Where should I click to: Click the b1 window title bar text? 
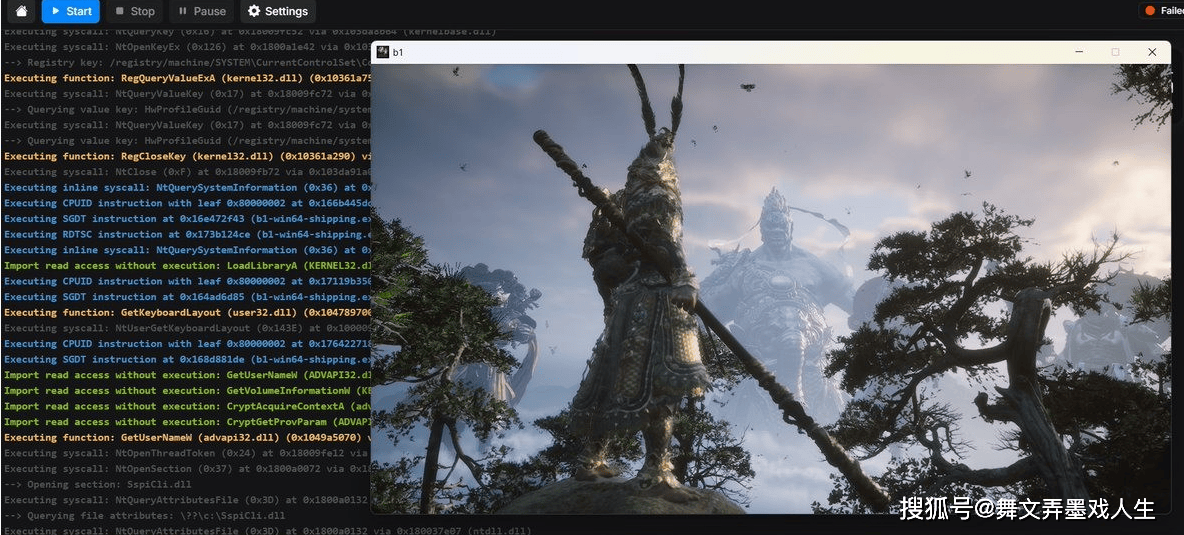398,52
